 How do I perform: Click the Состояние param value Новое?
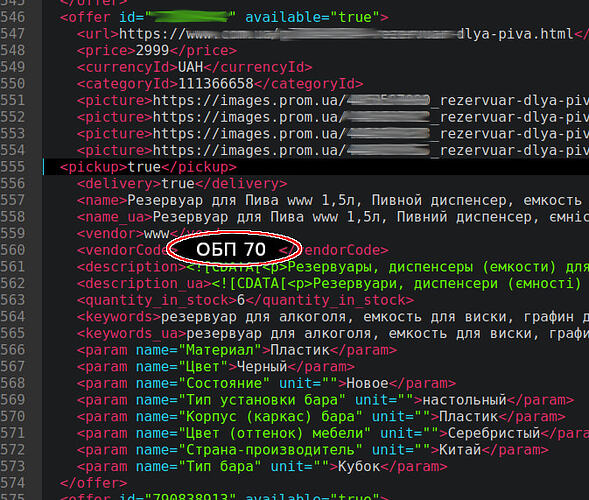367,384
